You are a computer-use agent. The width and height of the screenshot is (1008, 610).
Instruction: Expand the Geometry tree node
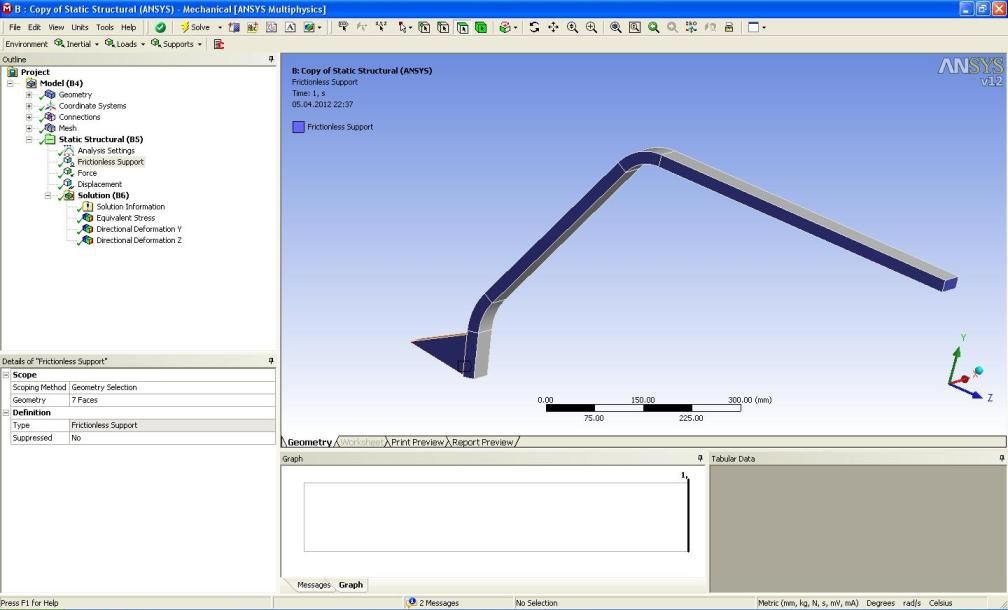tap(29, 94)
